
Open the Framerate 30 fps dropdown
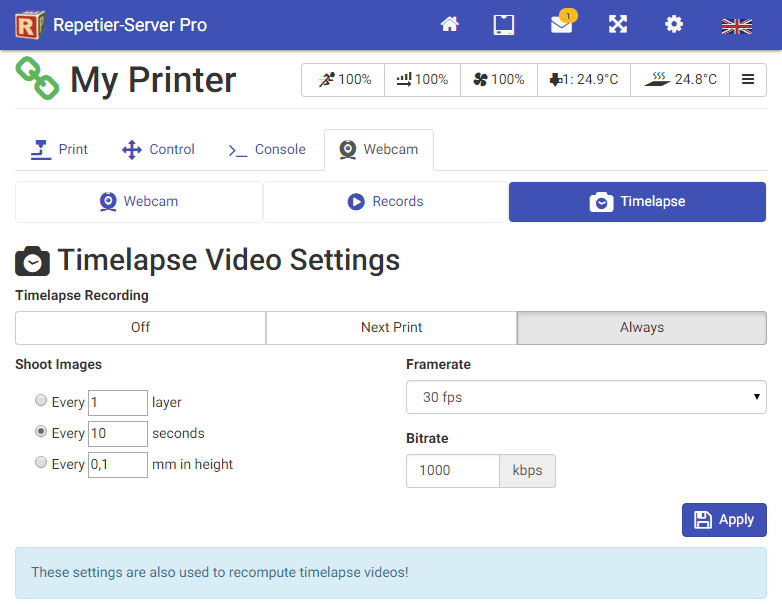click(586, 397)
